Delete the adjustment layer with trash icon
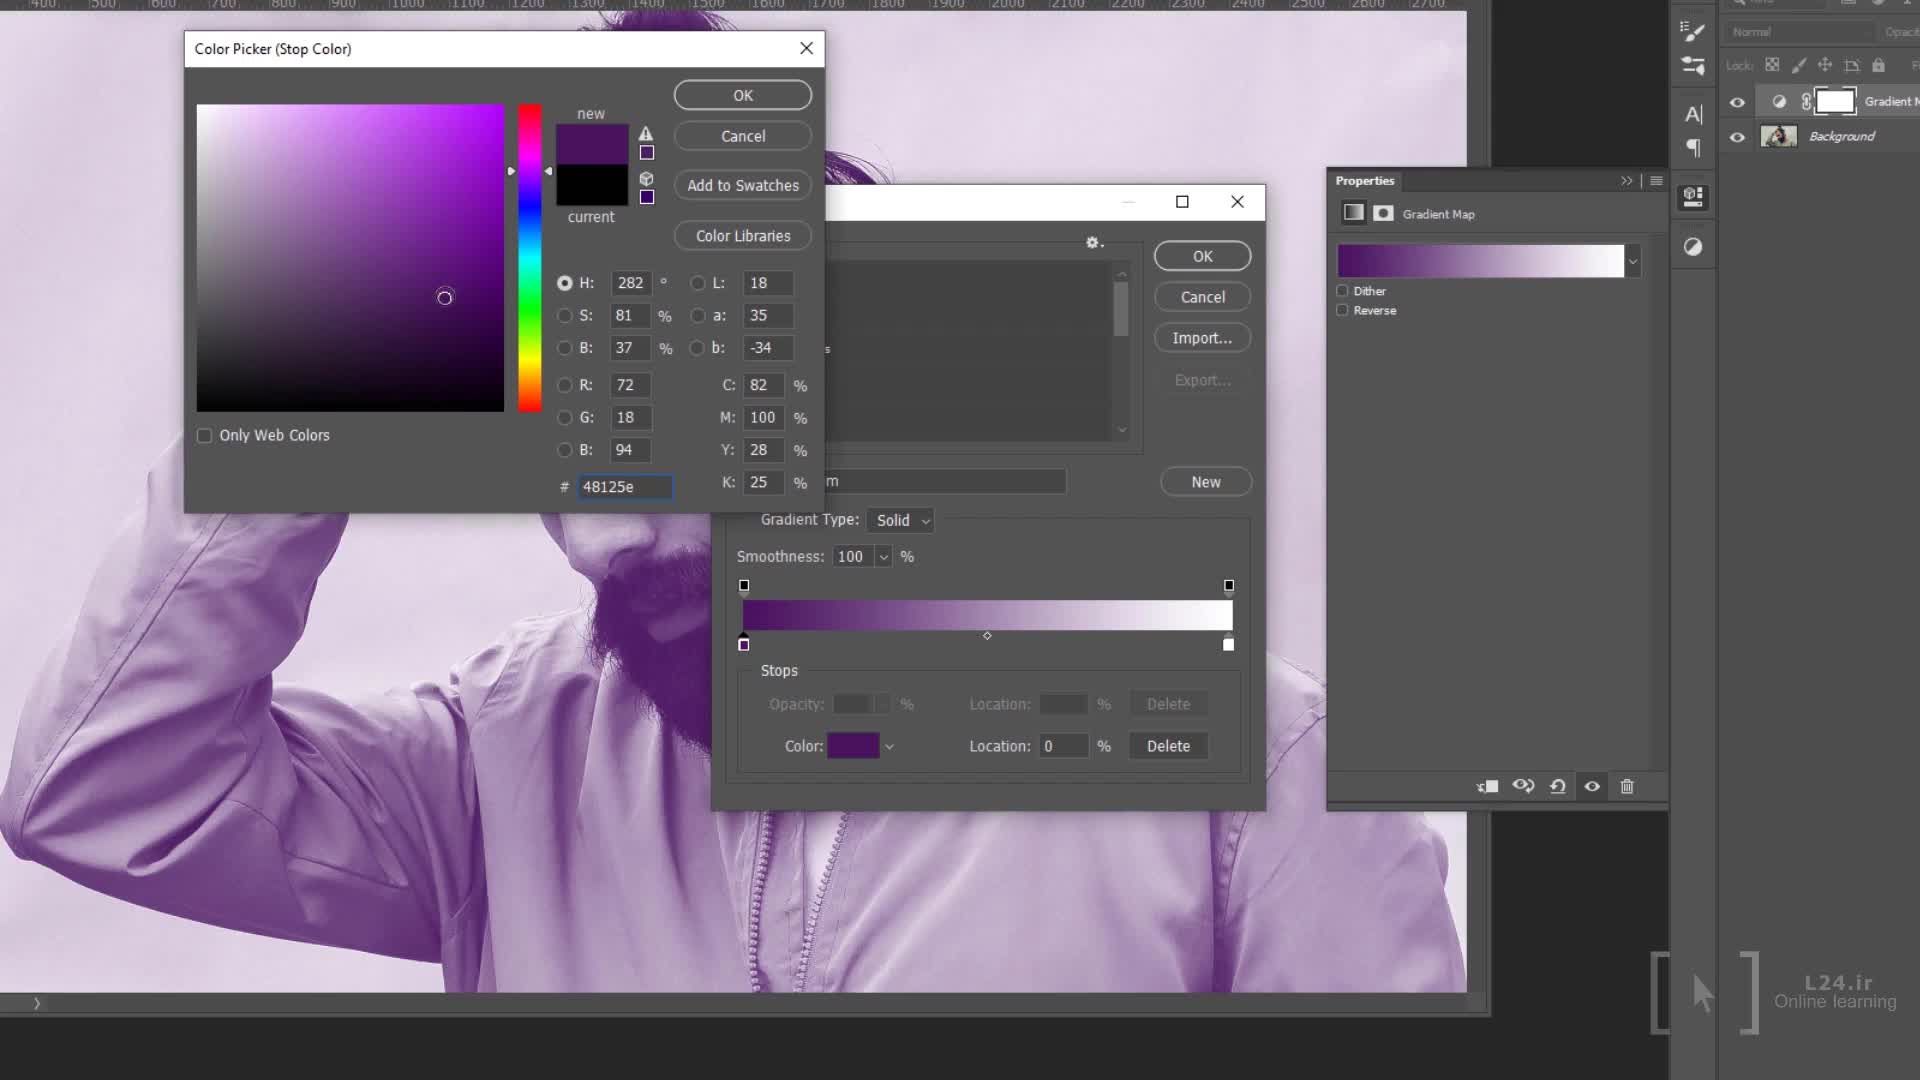The width and height of the screenshot is (1920, 1080). pyautogui.click(x=1627, y=787)
